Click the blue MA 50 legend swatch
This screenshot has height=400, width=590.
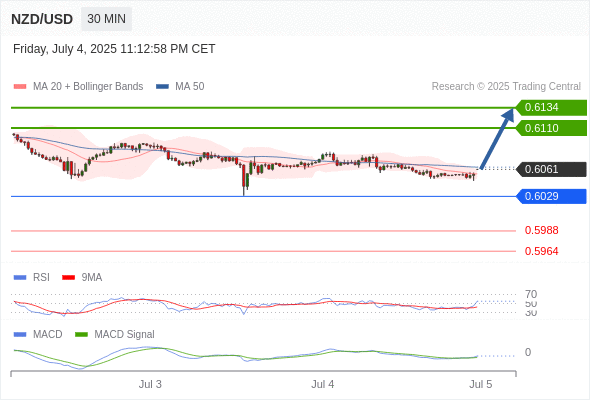point(163,87)
